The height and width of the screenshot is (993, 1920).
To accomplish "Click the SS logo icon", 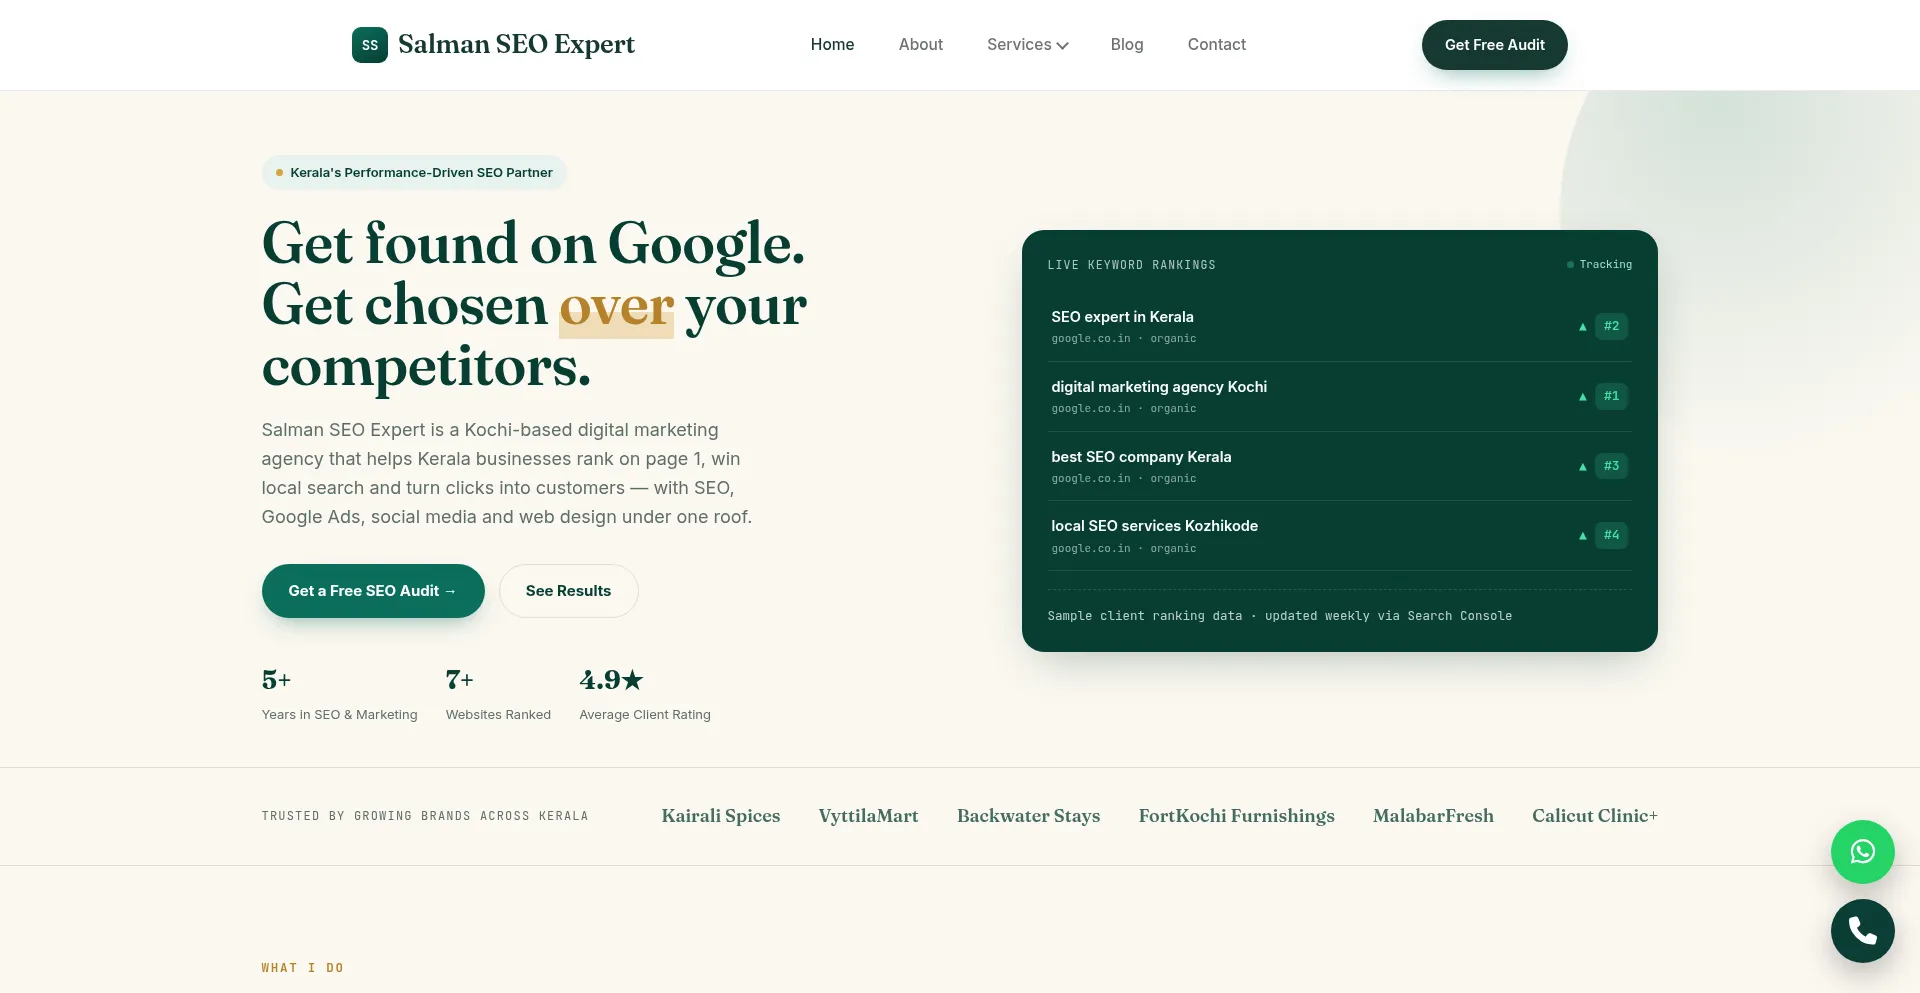I will (369, 45).
